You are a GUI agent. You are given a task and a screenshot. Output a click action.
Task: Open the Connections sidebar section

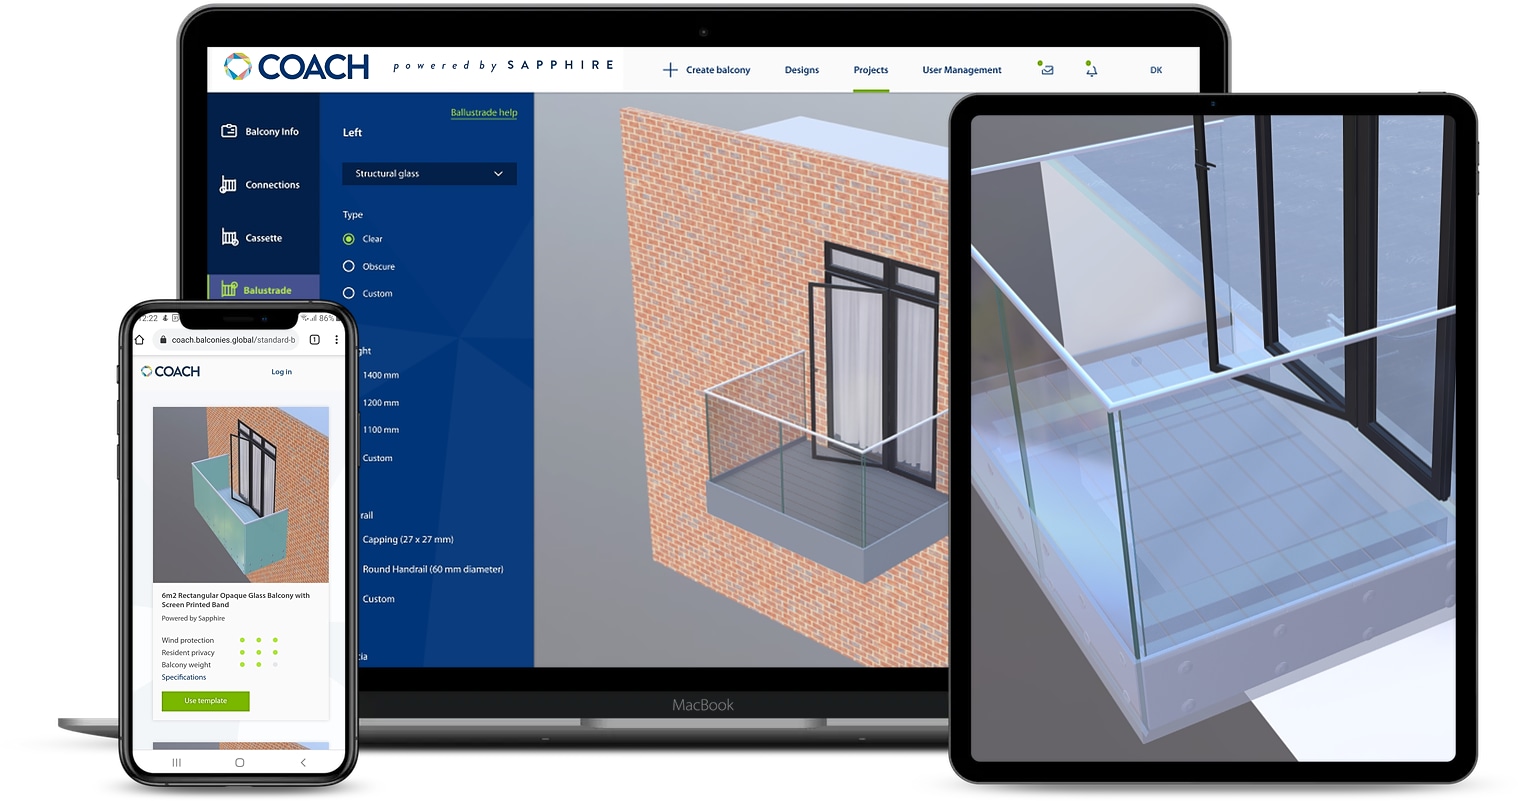[x=263, y=185]
